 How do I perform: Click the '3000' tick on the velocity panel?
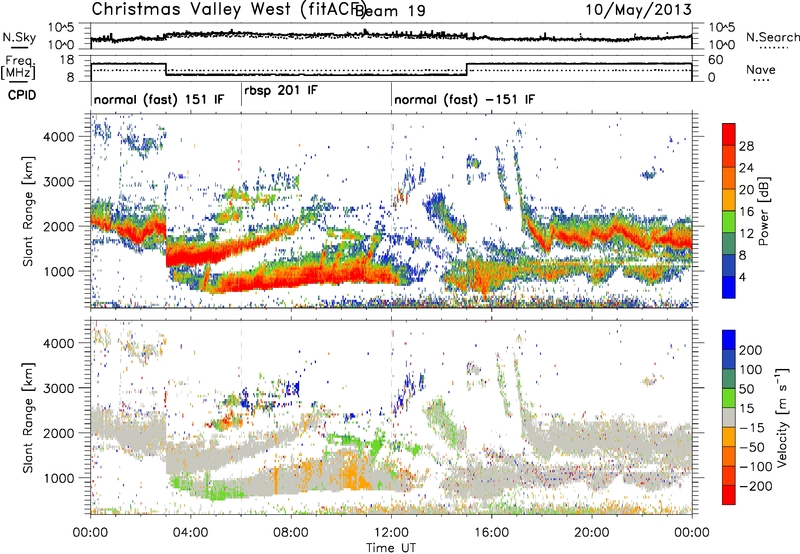click(x=58, y=388)
